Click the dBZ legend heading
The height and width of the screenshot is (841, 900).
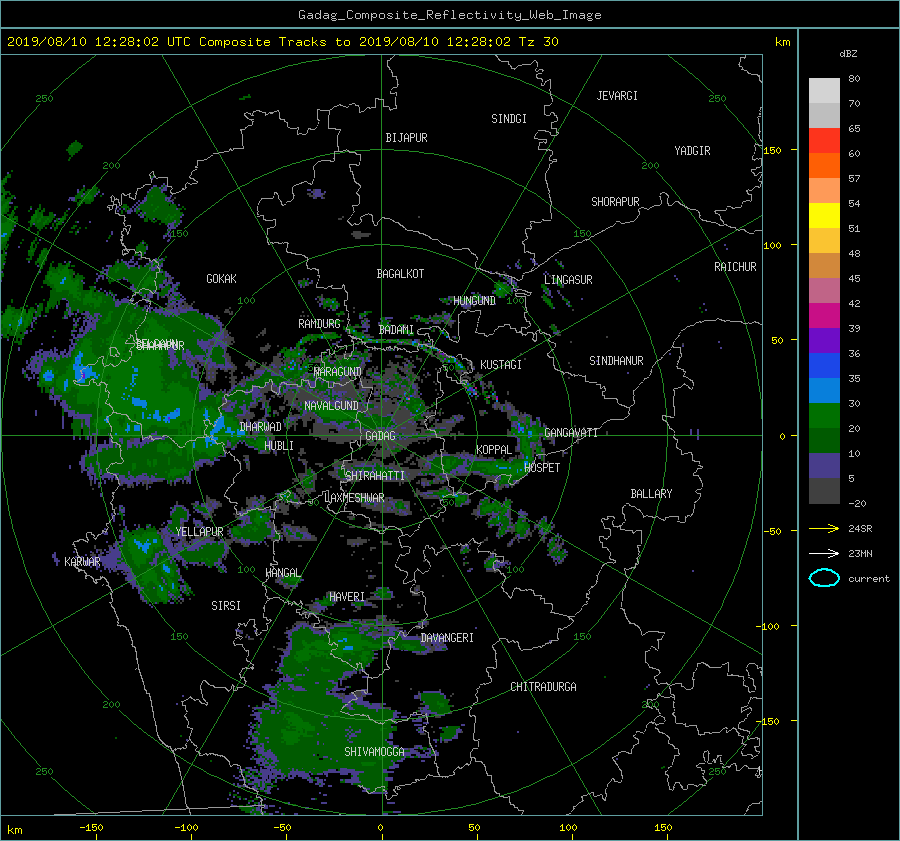pos(848,53)
